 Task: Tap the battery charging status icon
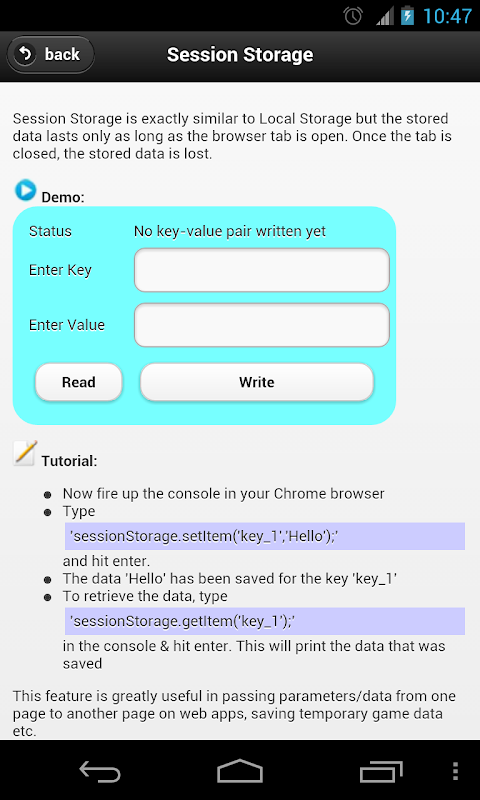(407, 16)
